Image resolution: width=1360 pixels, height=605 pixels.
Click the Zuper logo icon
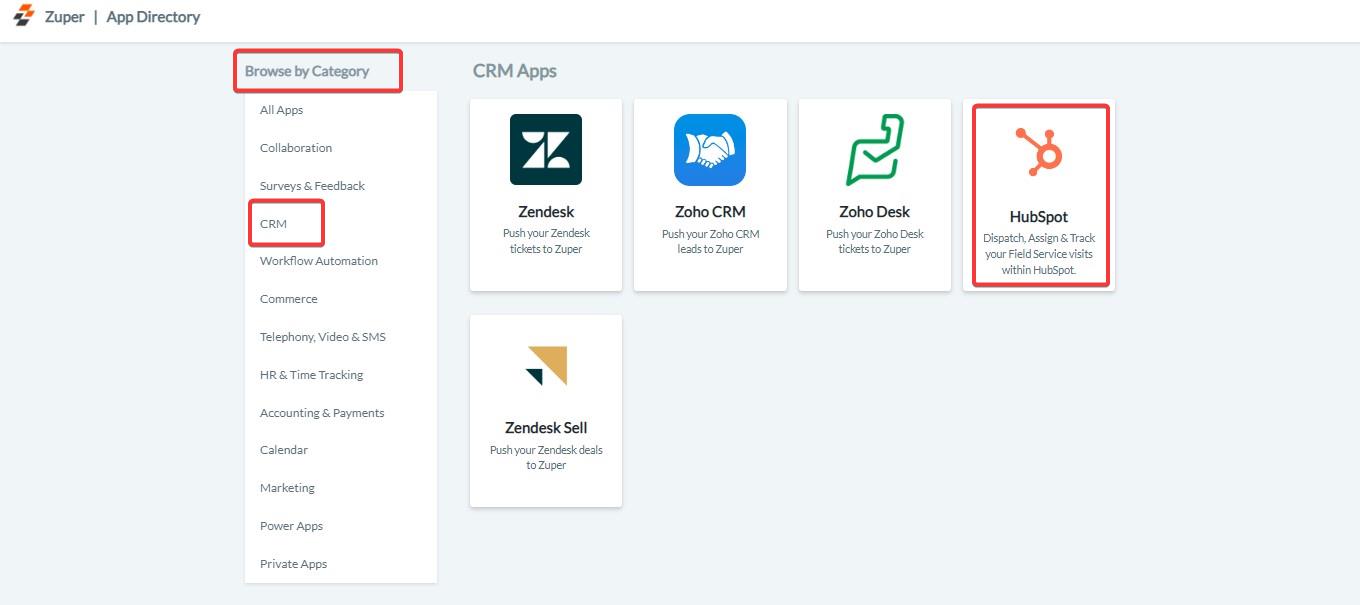23,16
